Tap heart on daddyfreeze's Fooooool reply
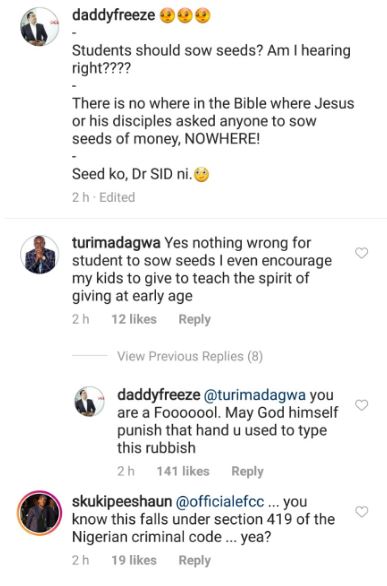 tap(361, 405)
